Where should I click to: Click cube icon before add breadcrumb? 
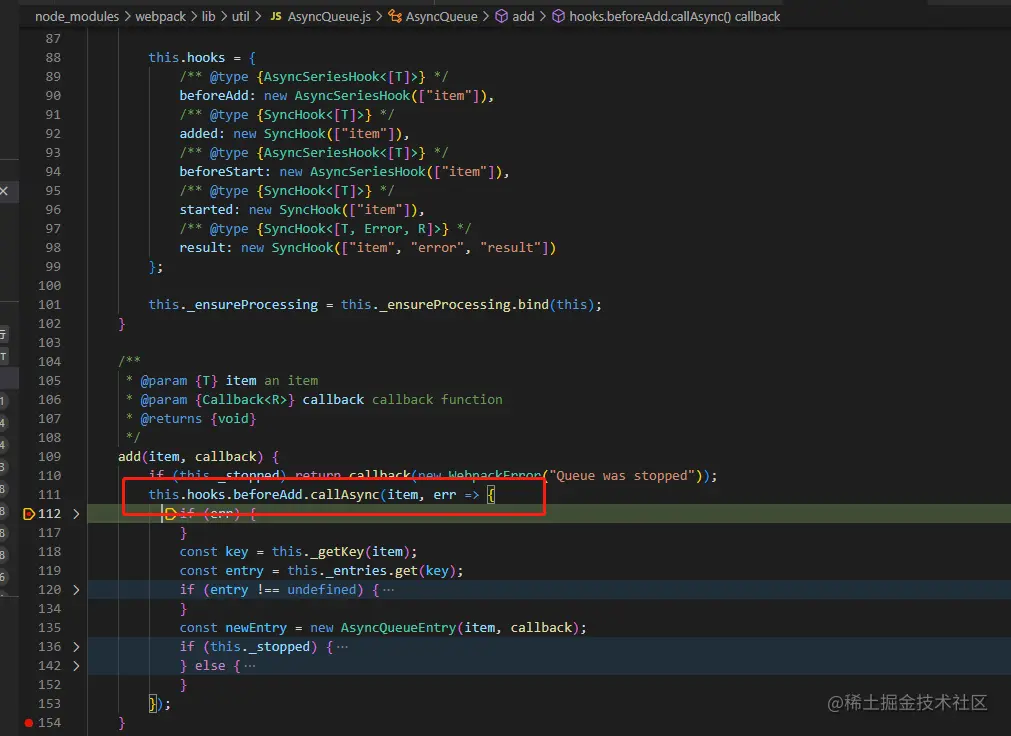click(501, 16)
